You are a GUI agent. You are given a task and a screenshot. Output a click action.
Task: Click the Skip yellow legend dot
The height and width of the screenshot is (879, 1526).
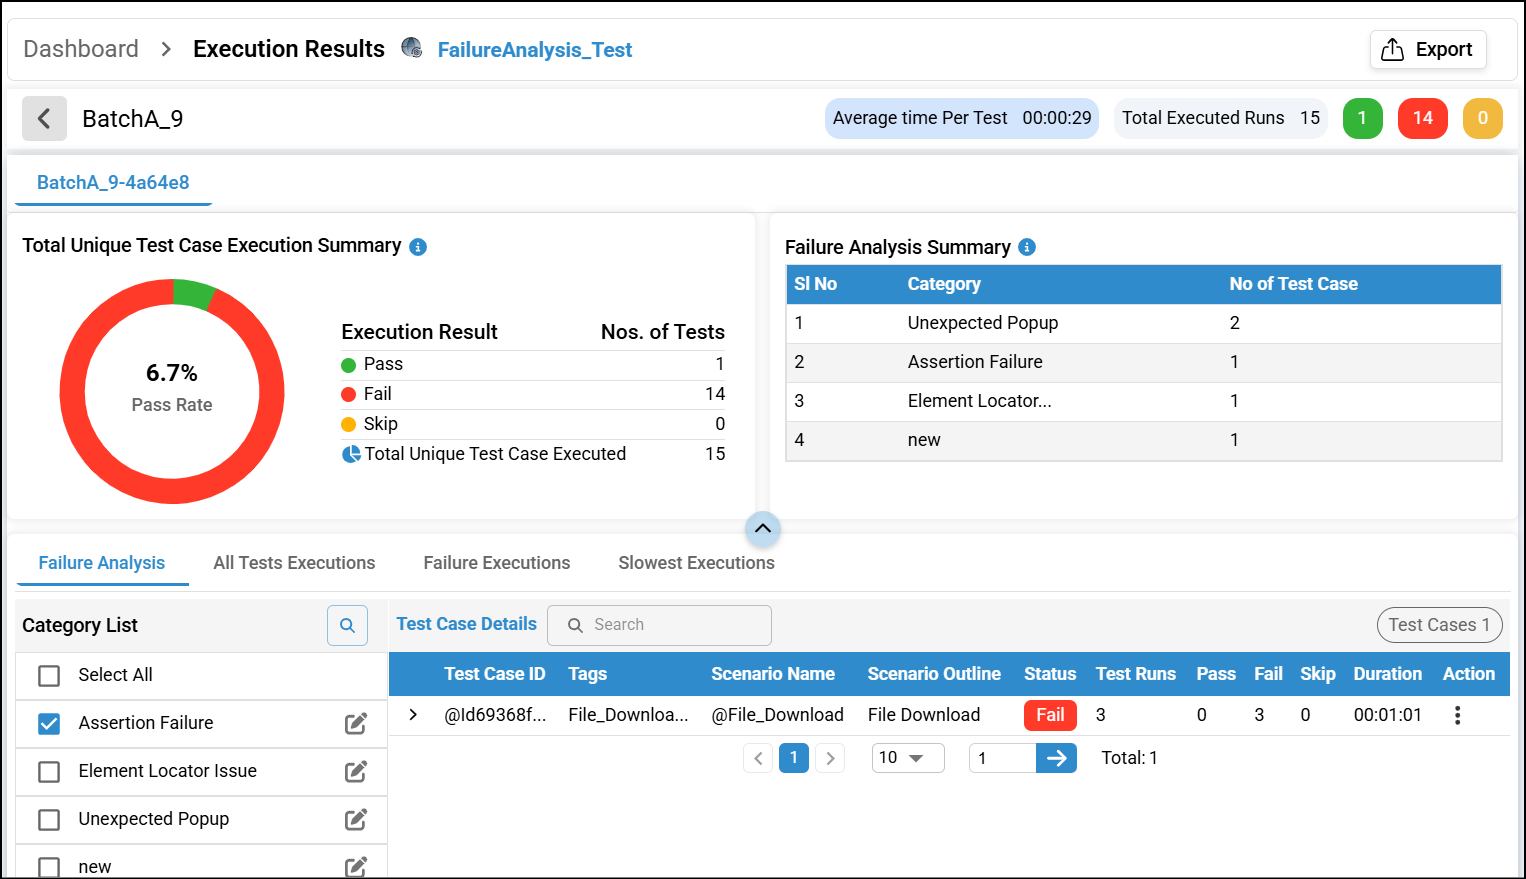[349, 425]
